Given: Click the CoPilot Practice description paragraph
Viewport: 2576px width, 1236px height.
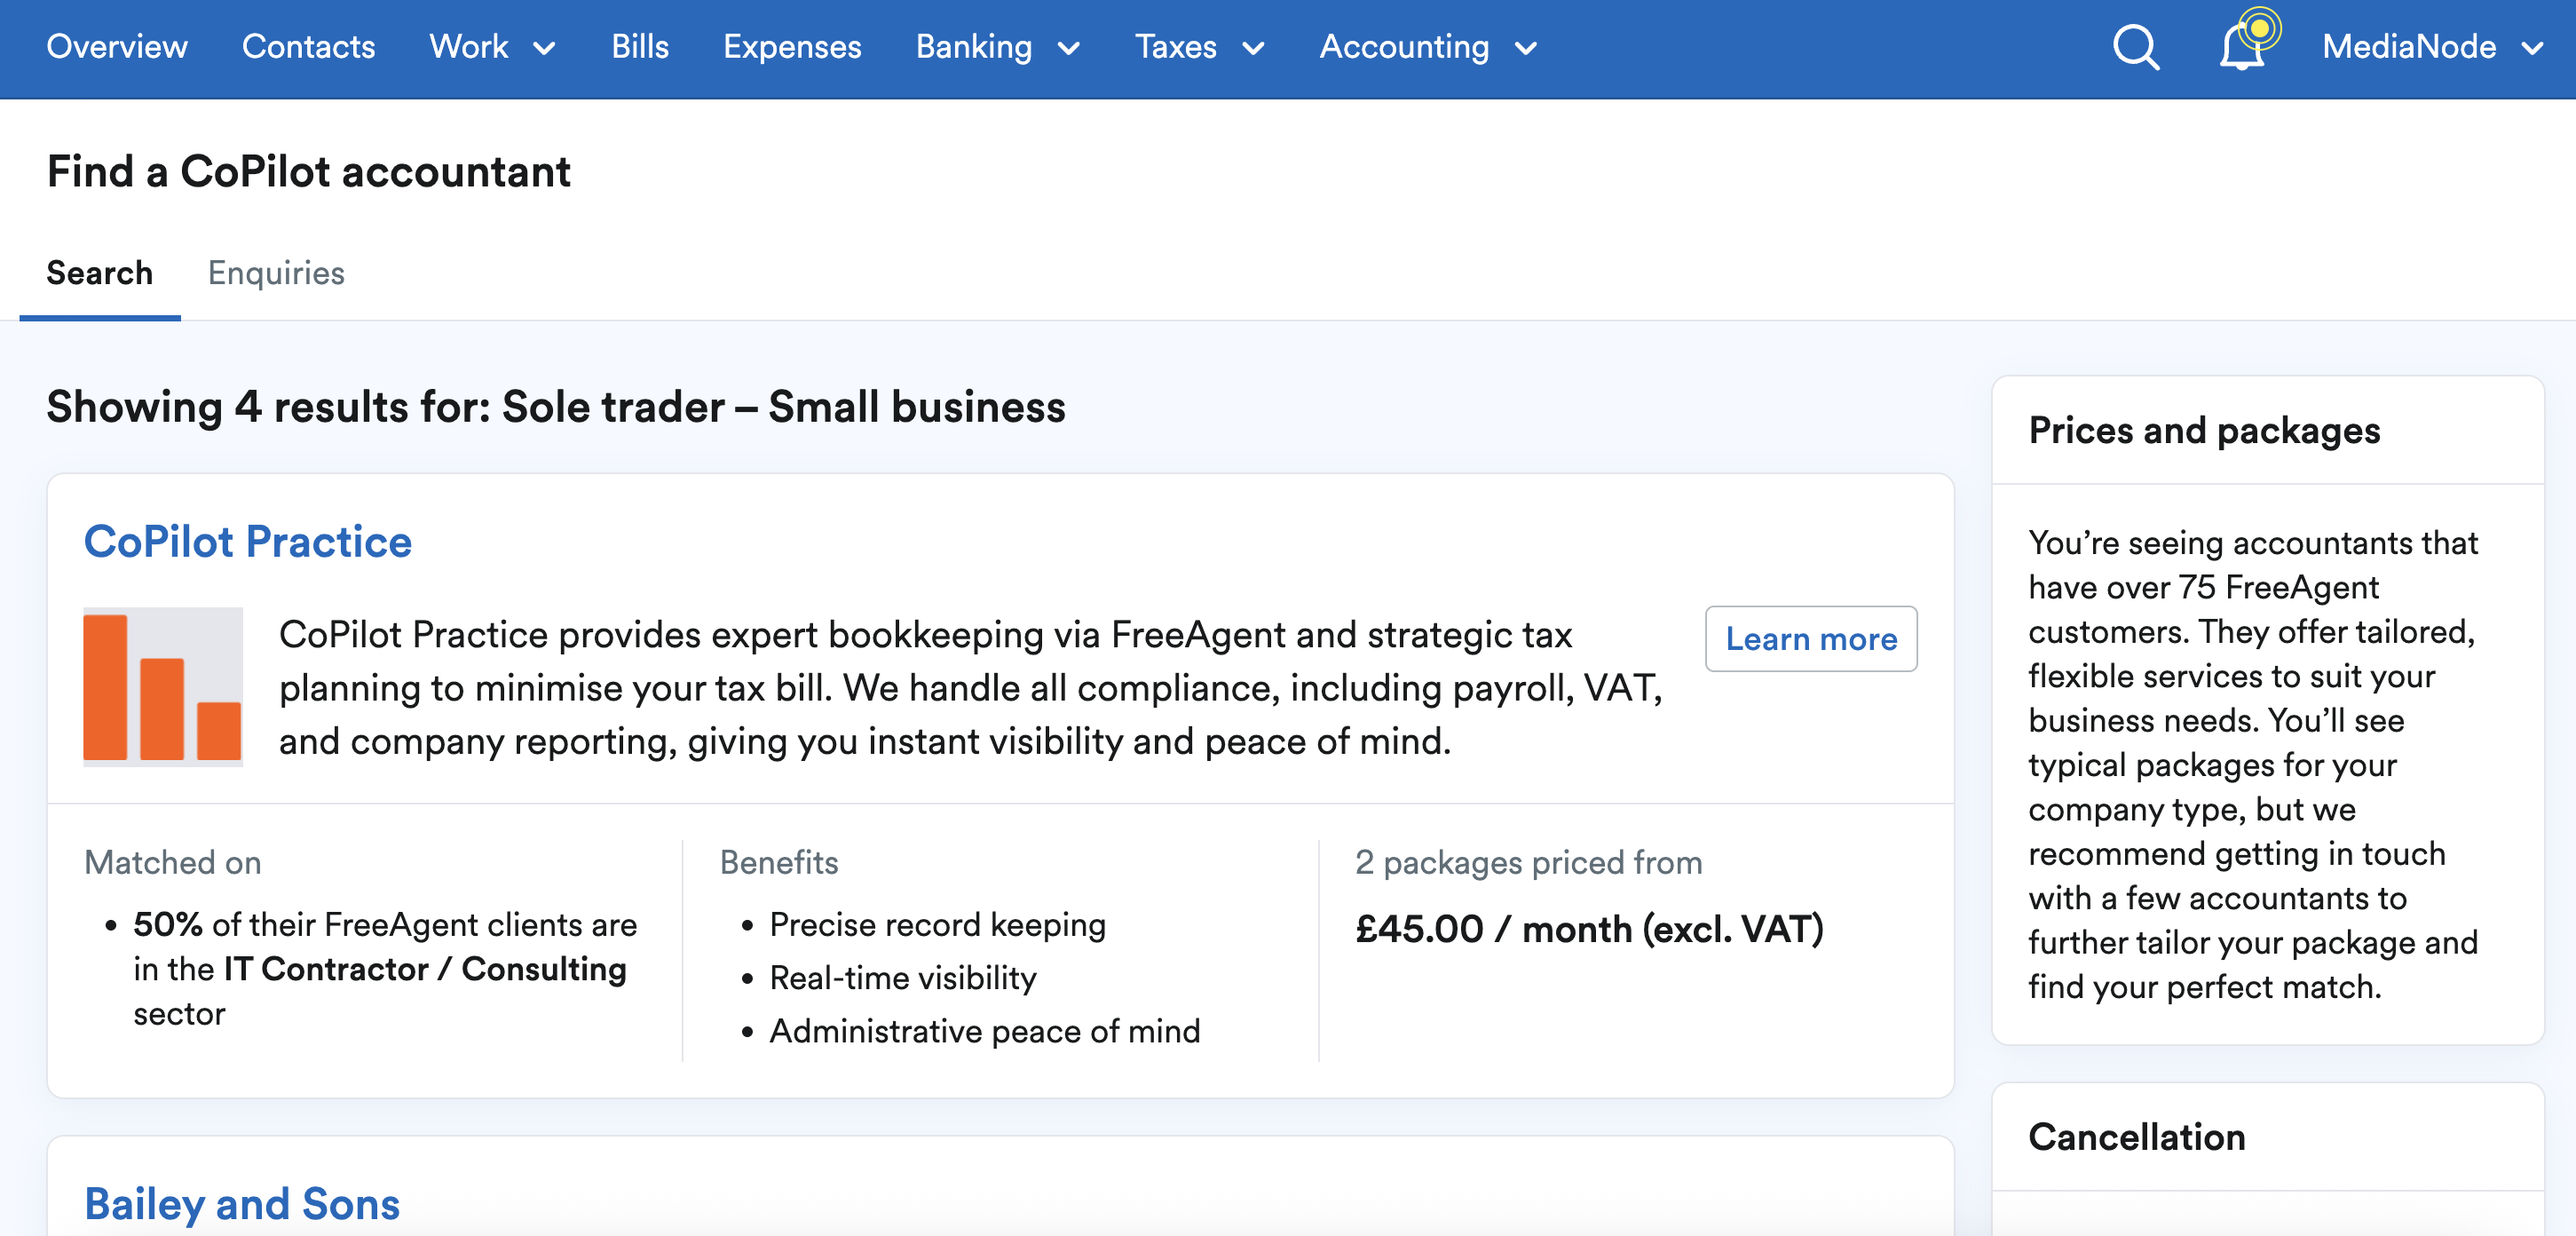Looking at the screenshot, I should click(970, 688).
